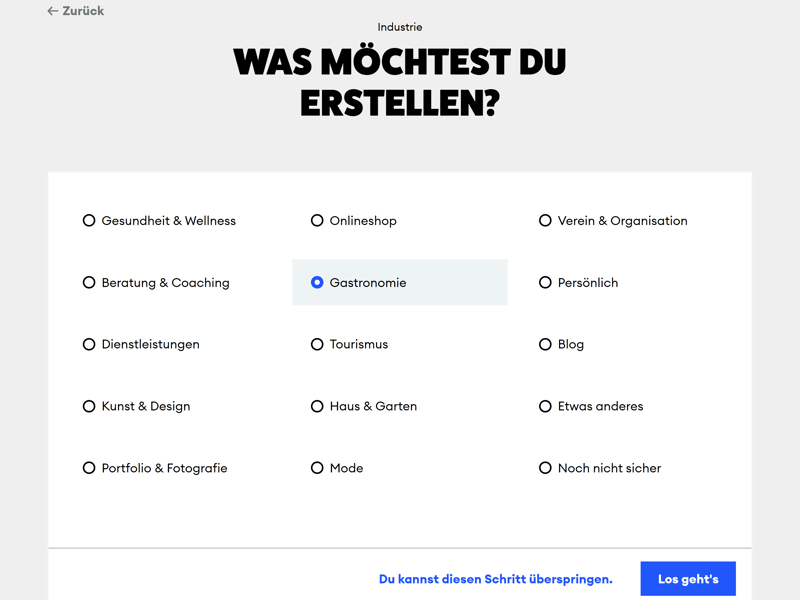Choose the Onlineshop radio button
This screenshot has width=800, height=600.
point(317,221)
